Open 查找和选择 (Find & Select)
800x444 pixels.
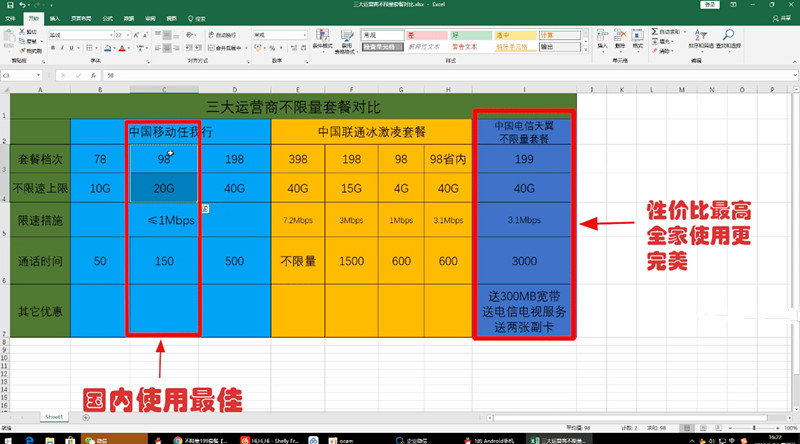point(728,39)
